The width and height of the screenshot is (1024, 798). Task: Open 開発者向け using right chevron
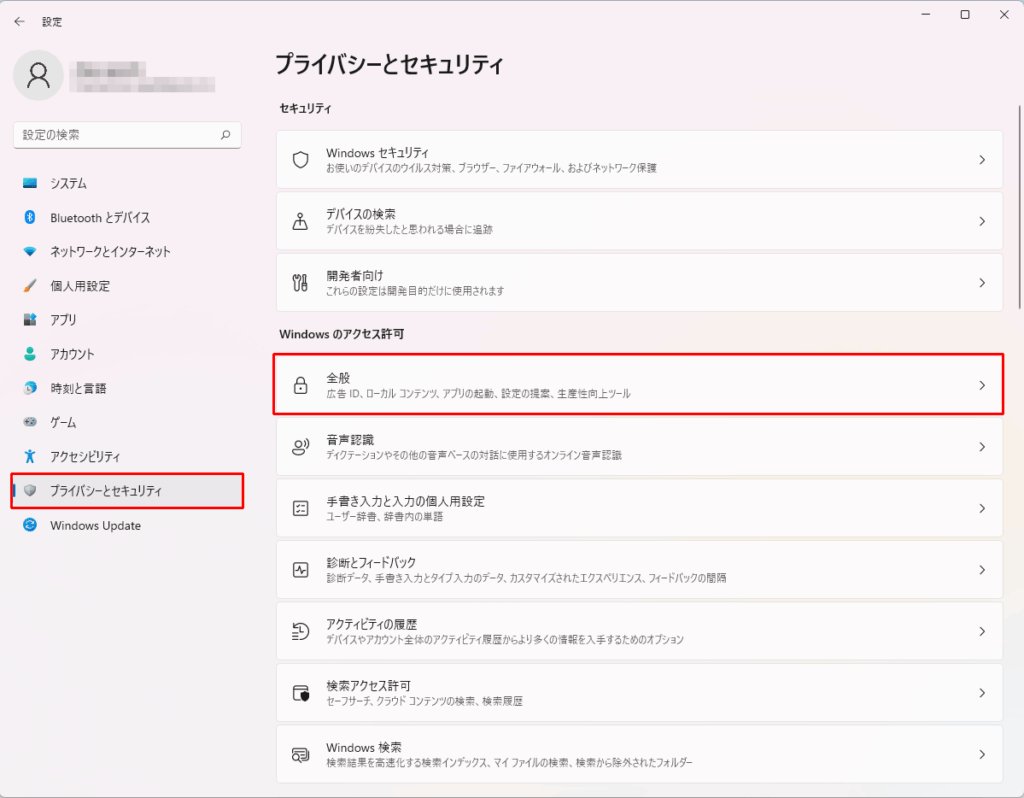point(982,283)
